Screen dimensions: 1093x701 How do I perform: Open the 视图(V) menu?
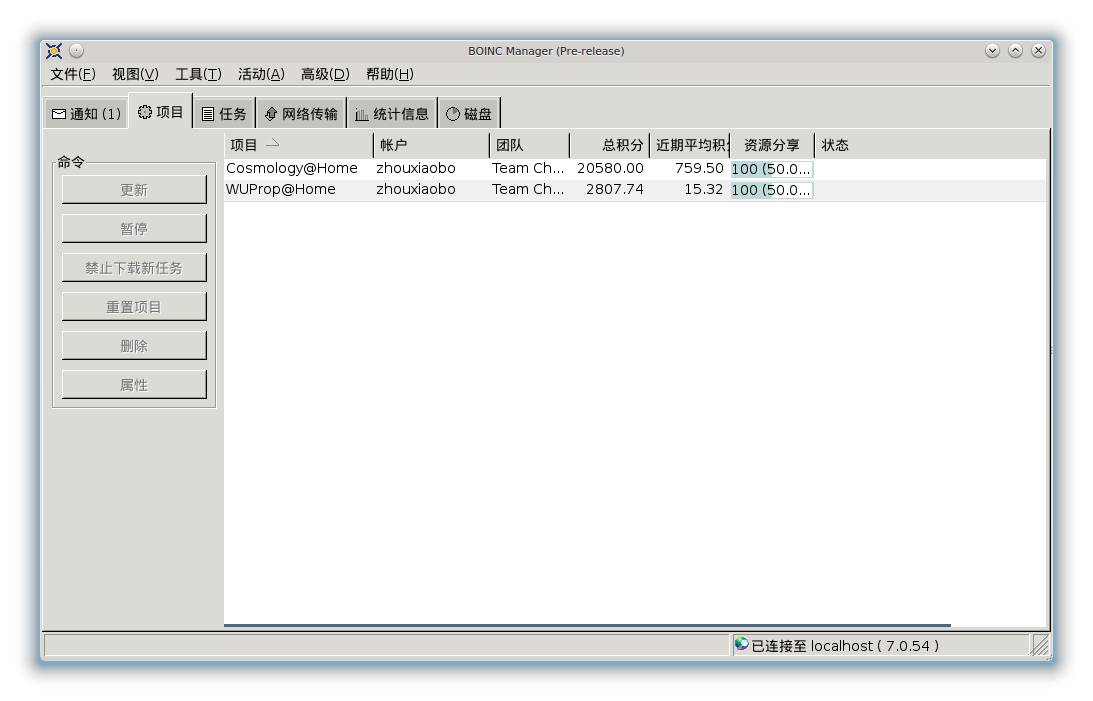[135, 74]
